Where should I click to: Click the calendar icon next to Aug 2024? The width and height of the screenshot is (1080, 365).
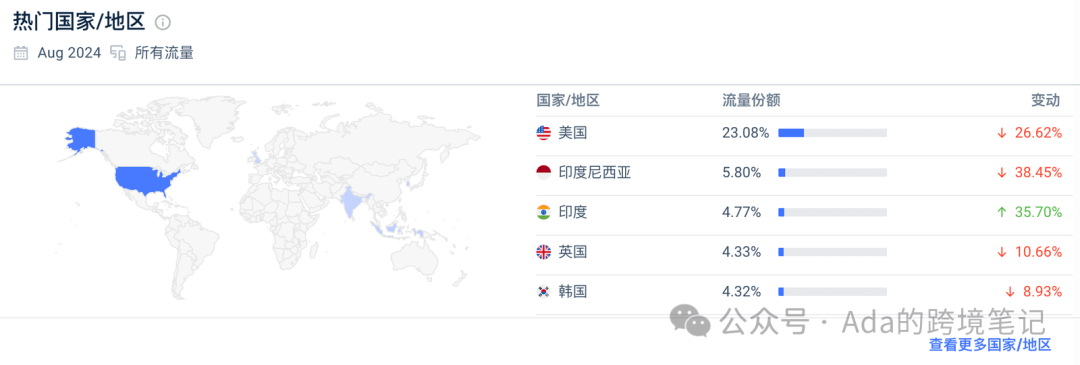[x=21, y=53]
